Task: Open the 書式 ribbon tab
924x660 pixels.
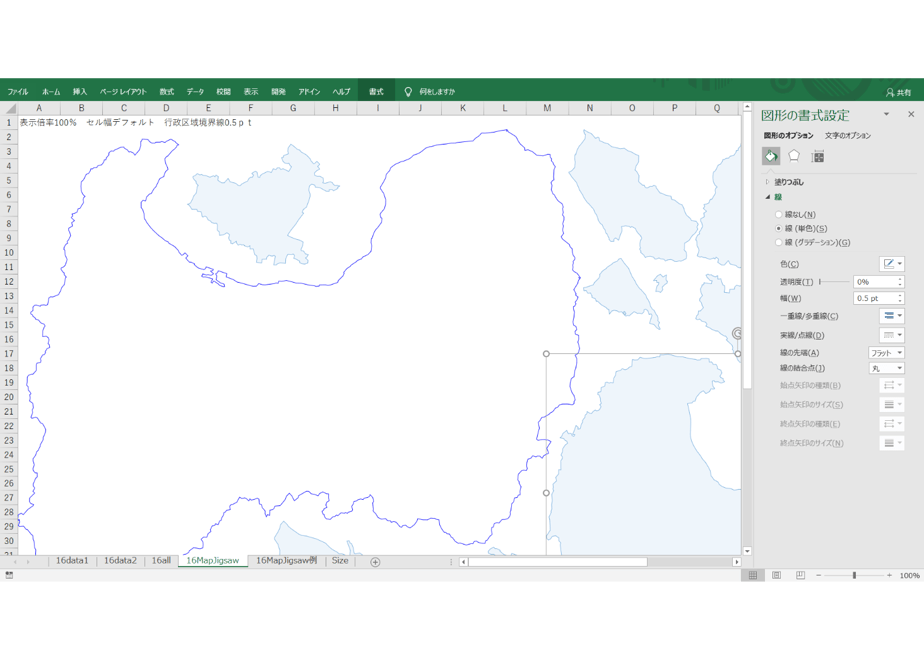Action: coord(376,91)
